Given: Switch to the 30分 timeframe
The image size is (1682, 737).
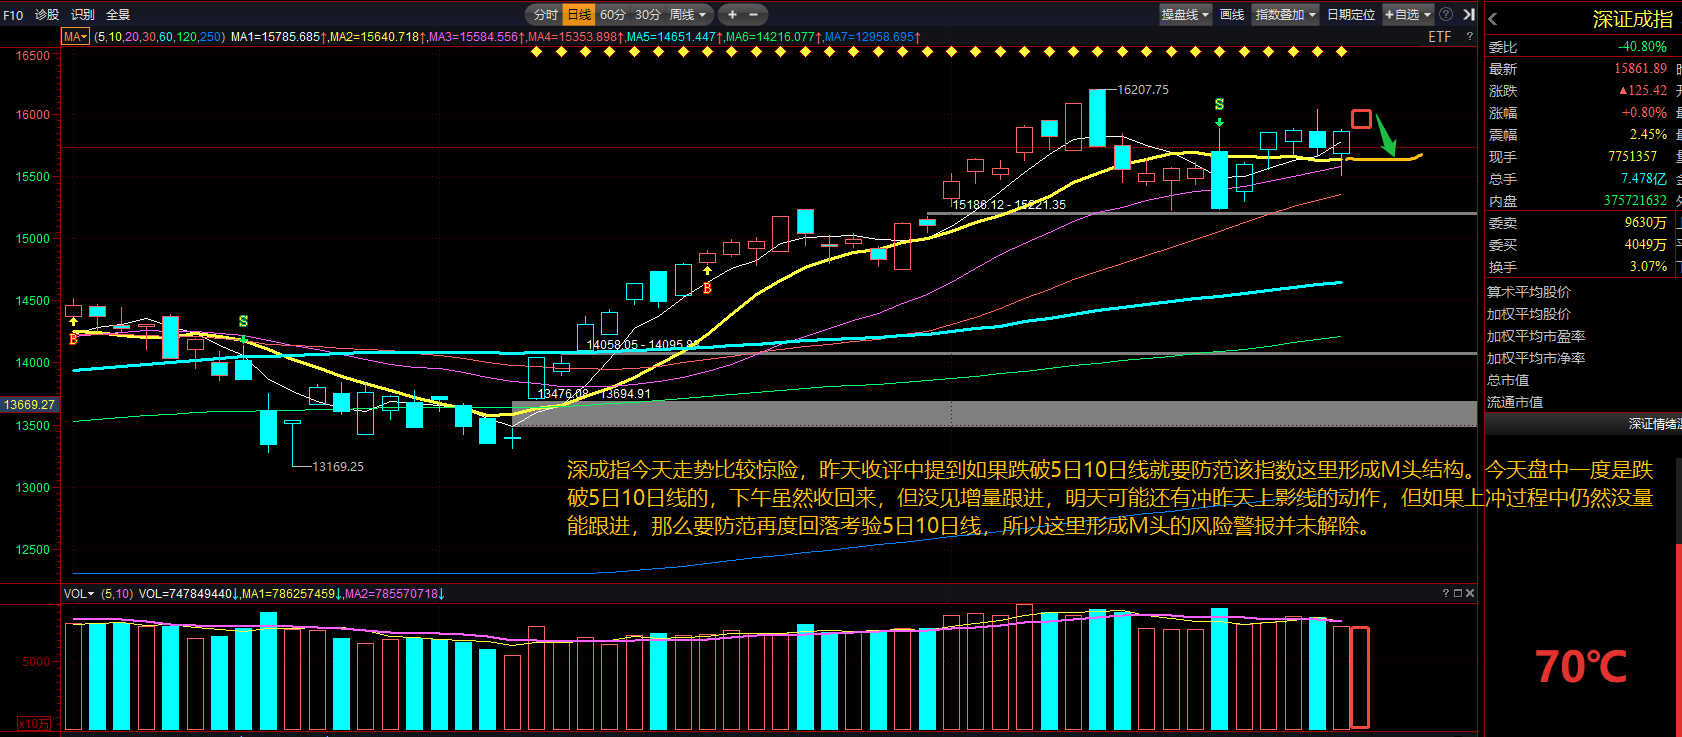Looking at the screenshot, I should click(x=648, y=14).
